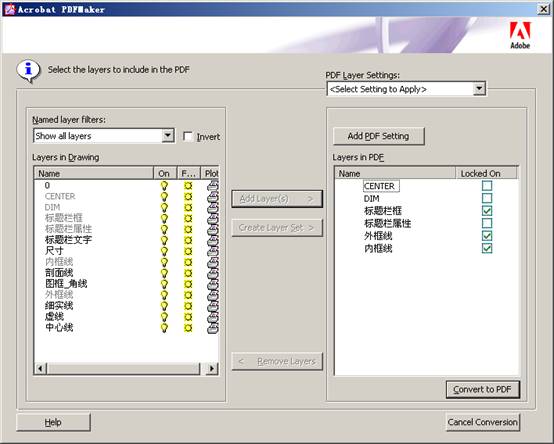The width and height of the screenshot is (554, 444).
Task: Click plot printer icon for 剖面线 layer
Action: pos(213,273)
